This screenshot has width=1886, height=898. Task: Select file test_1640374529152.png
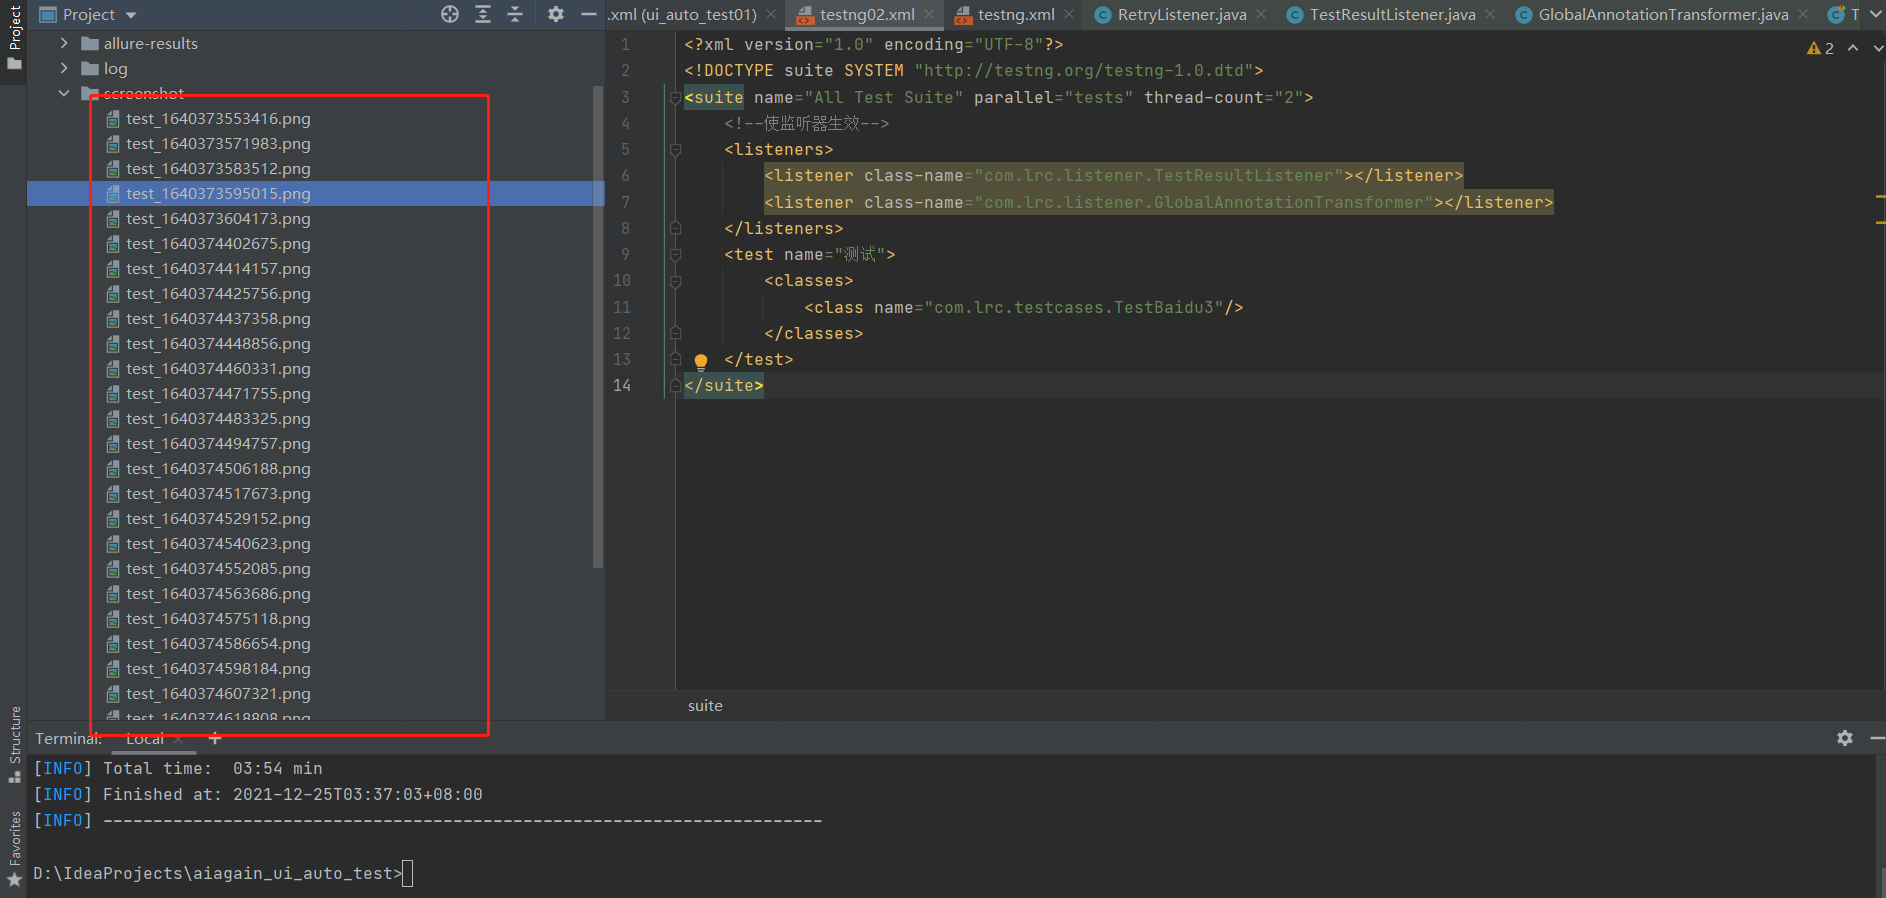point(218,518)
